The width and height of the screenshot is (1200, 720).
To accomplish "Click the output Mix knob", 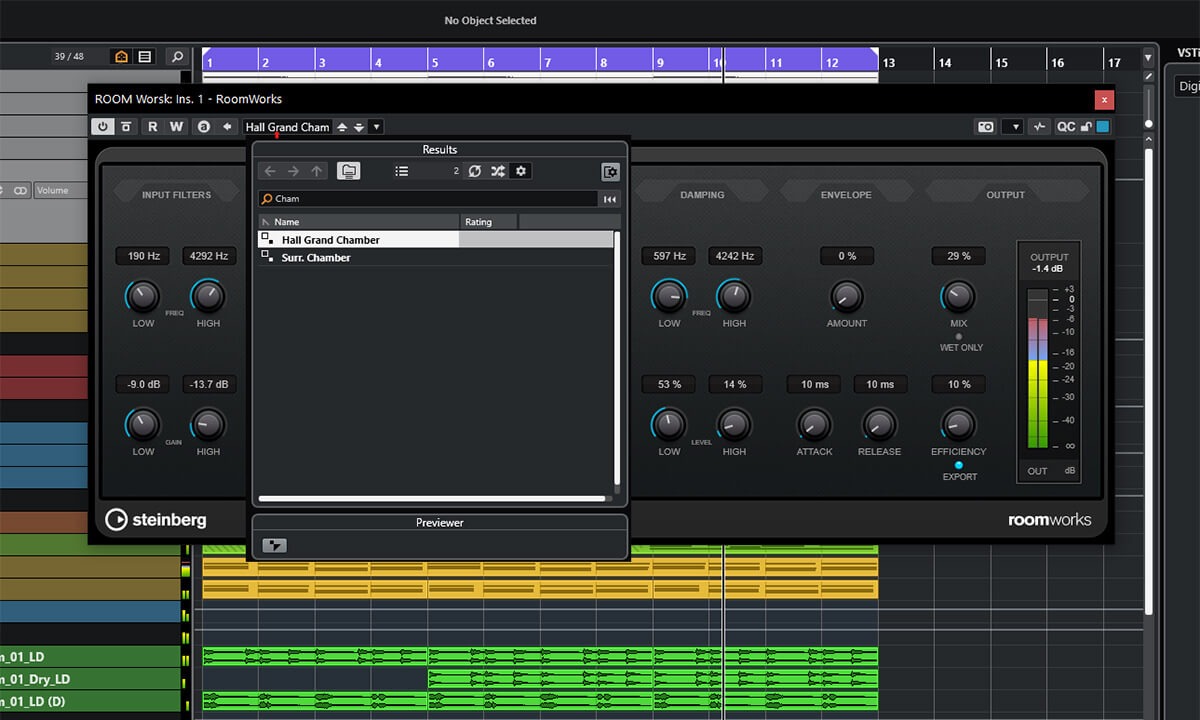I will (958, 296).
